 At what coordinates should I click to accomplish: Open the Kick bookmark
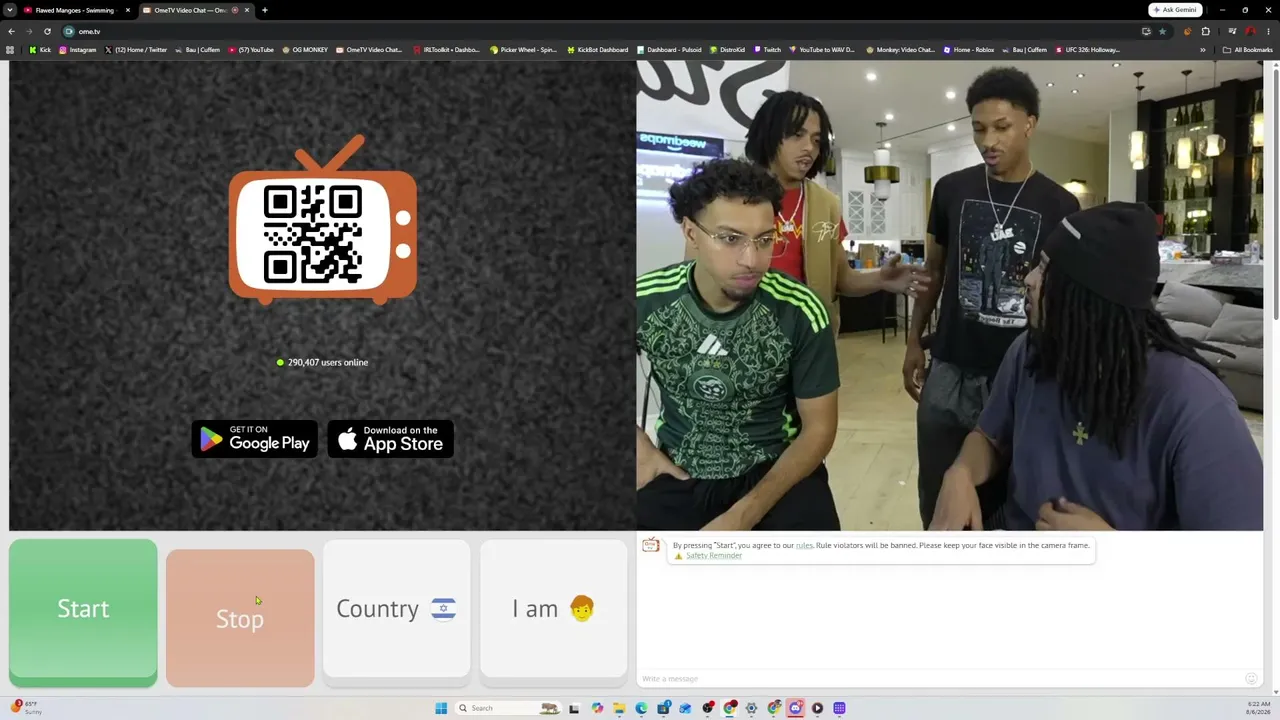(40, 50)
